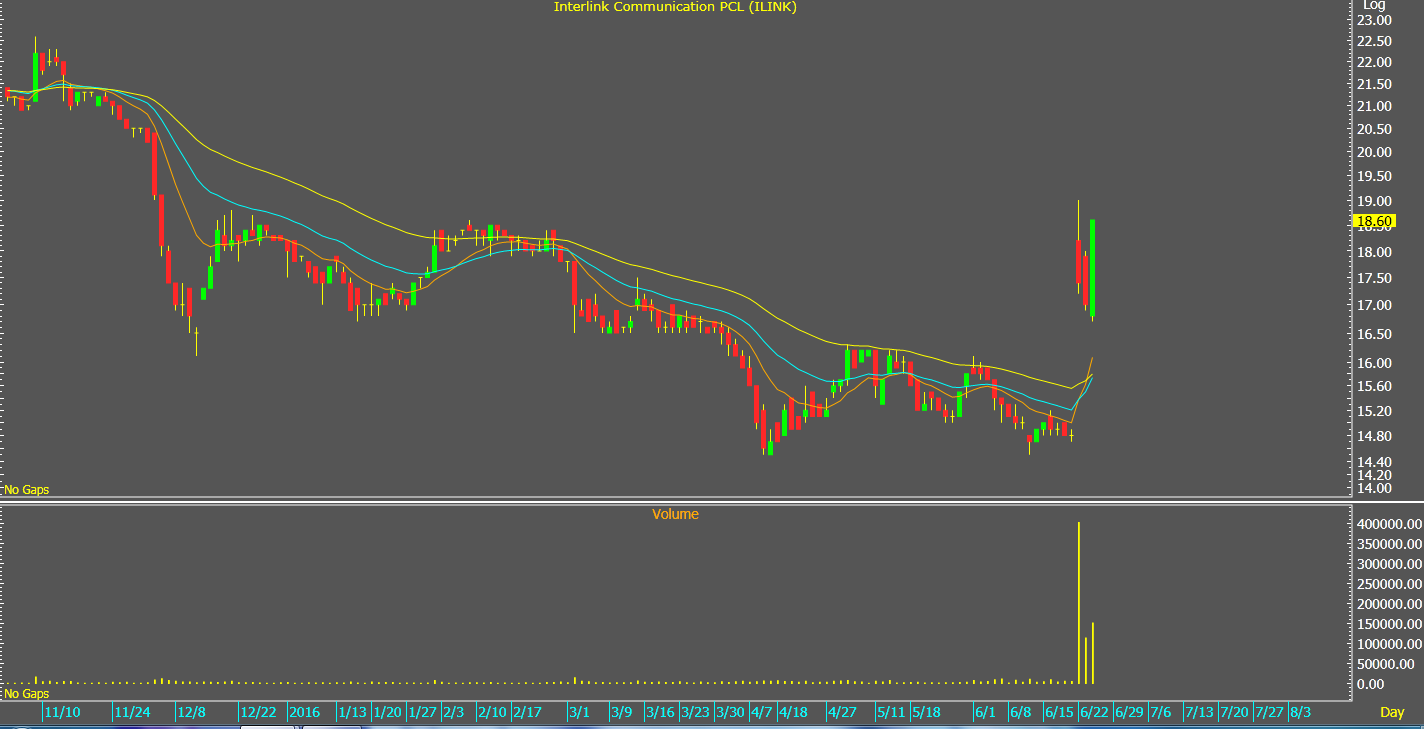Click the 4/18 date axis label
This screenshot has width=1424, height=729.
point(794,713)
